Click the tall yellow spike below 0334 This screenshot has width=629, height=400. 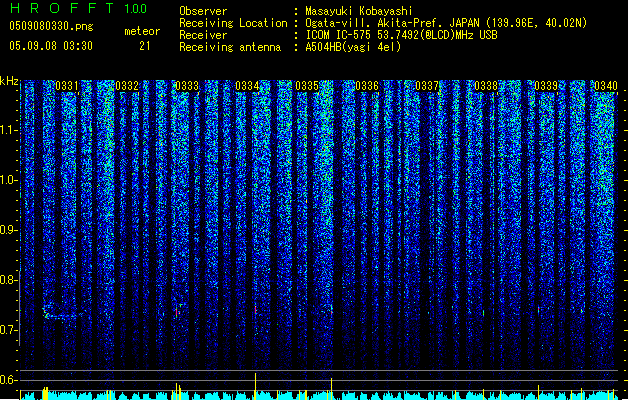pyautogui.click(x=256, y=386)
